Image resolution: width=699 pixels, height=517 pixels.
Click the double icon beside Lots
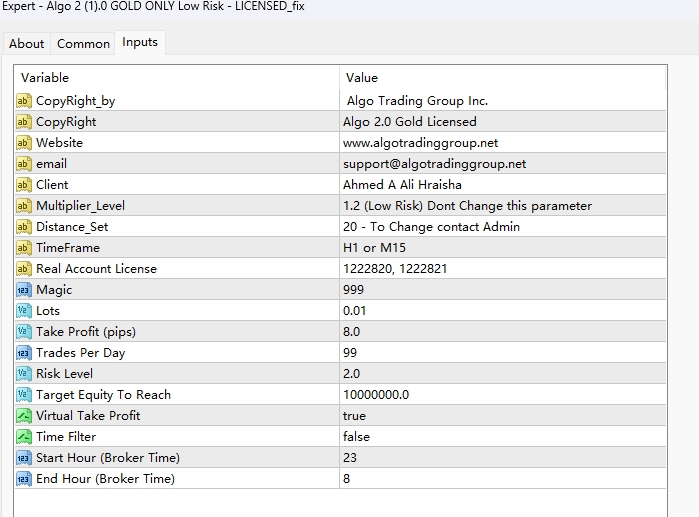pos(24,311)
